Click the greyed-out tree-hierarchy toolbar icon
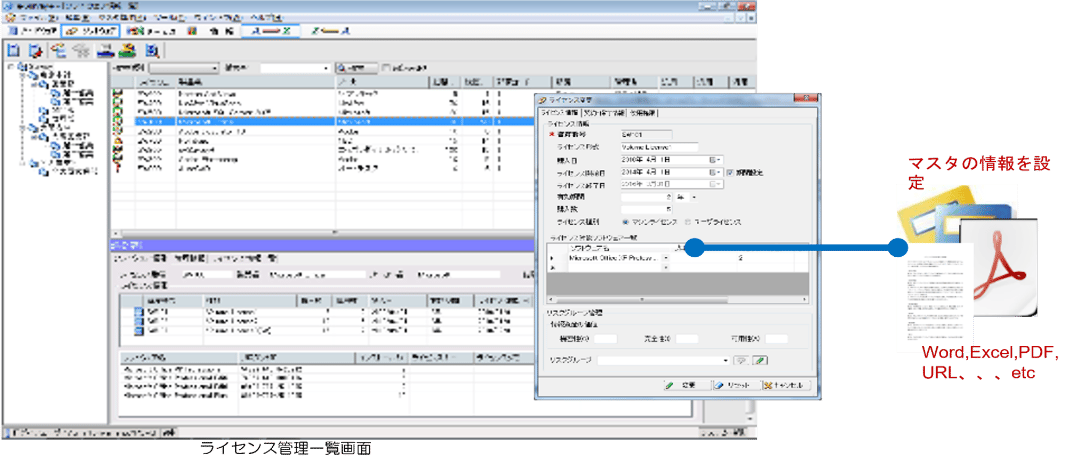The height and width of the screenshot is (465, 1080). click(x=82, y=50)
